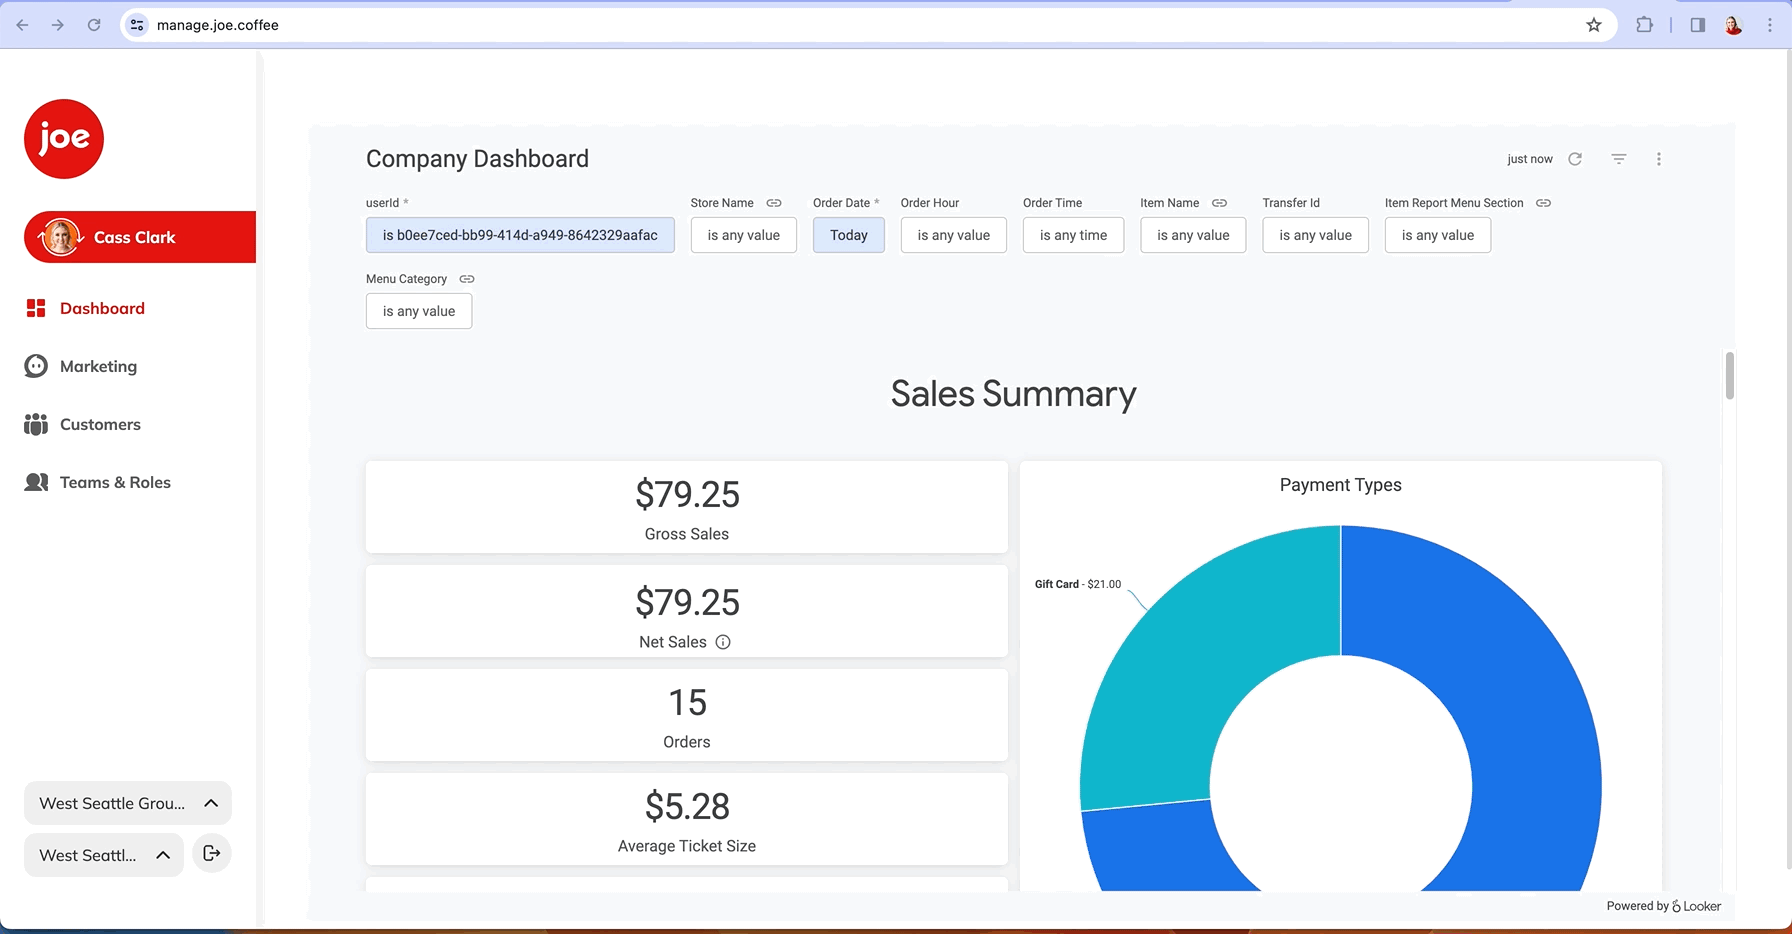Click the Payment Types chart title
The width and height of the screenshot is (1792, 934).
pyautogui.click(x=1341, y=485)
